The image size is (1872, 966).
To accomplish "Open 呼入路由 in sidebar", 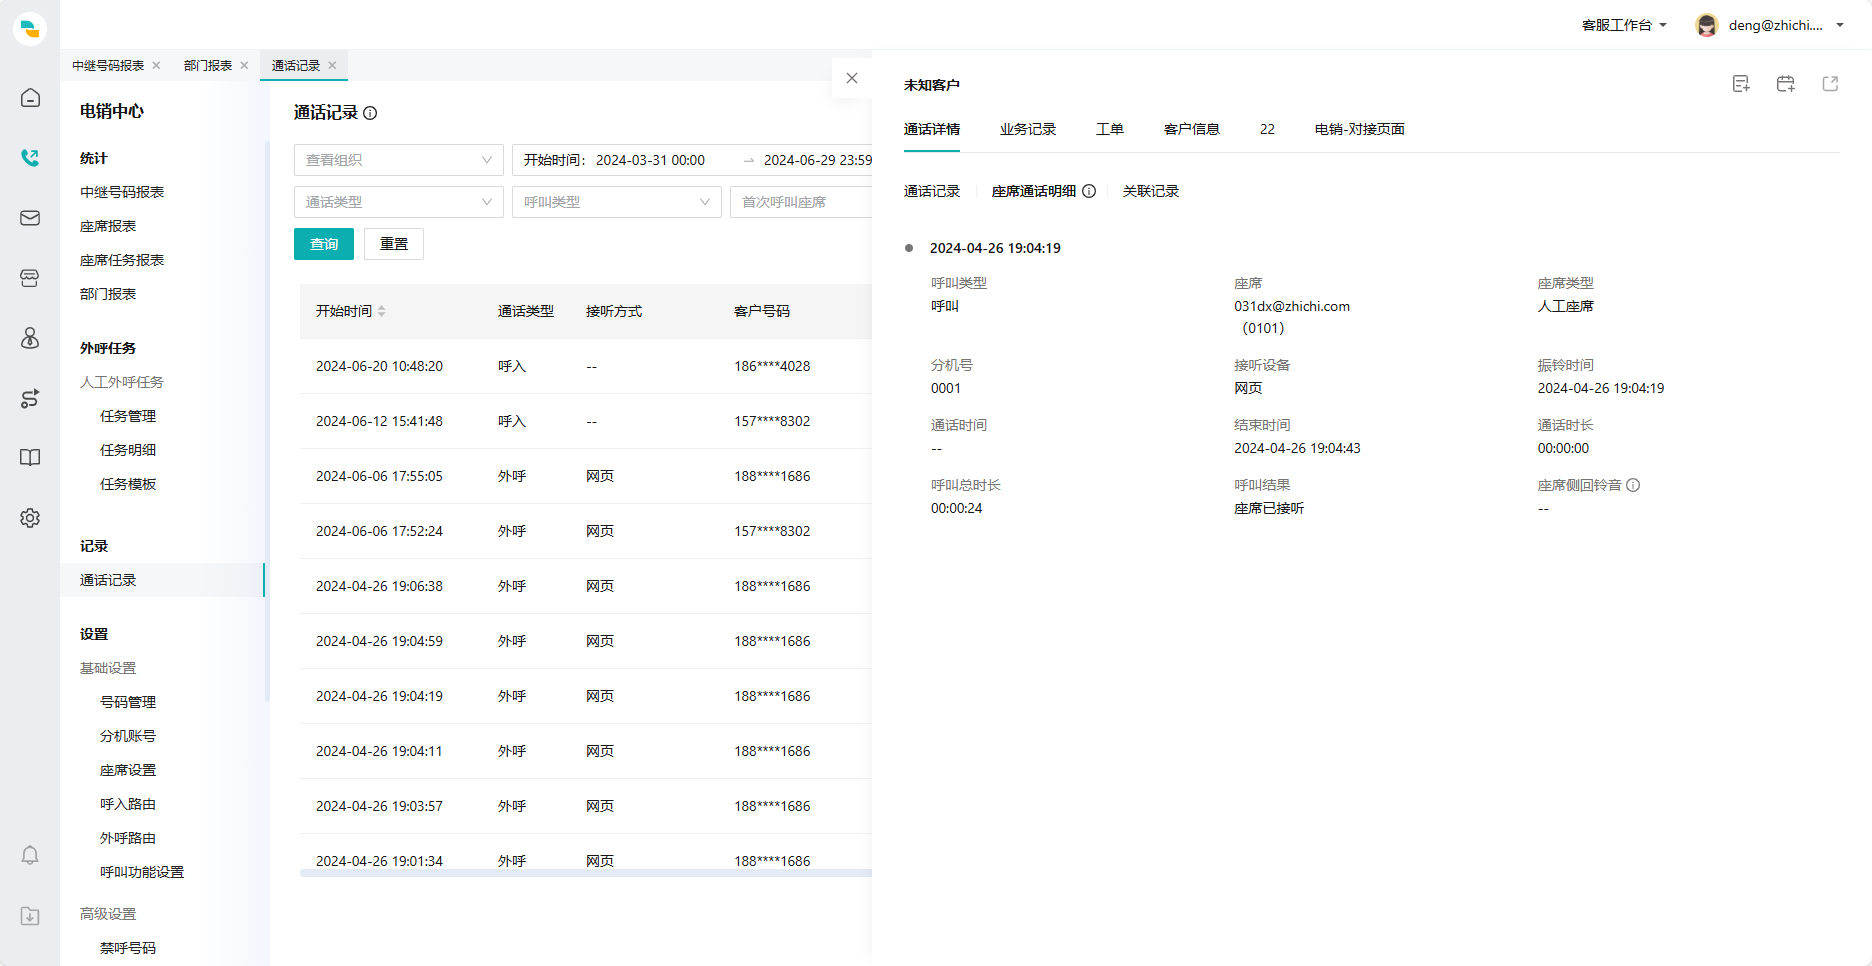I will coord(128,804).
